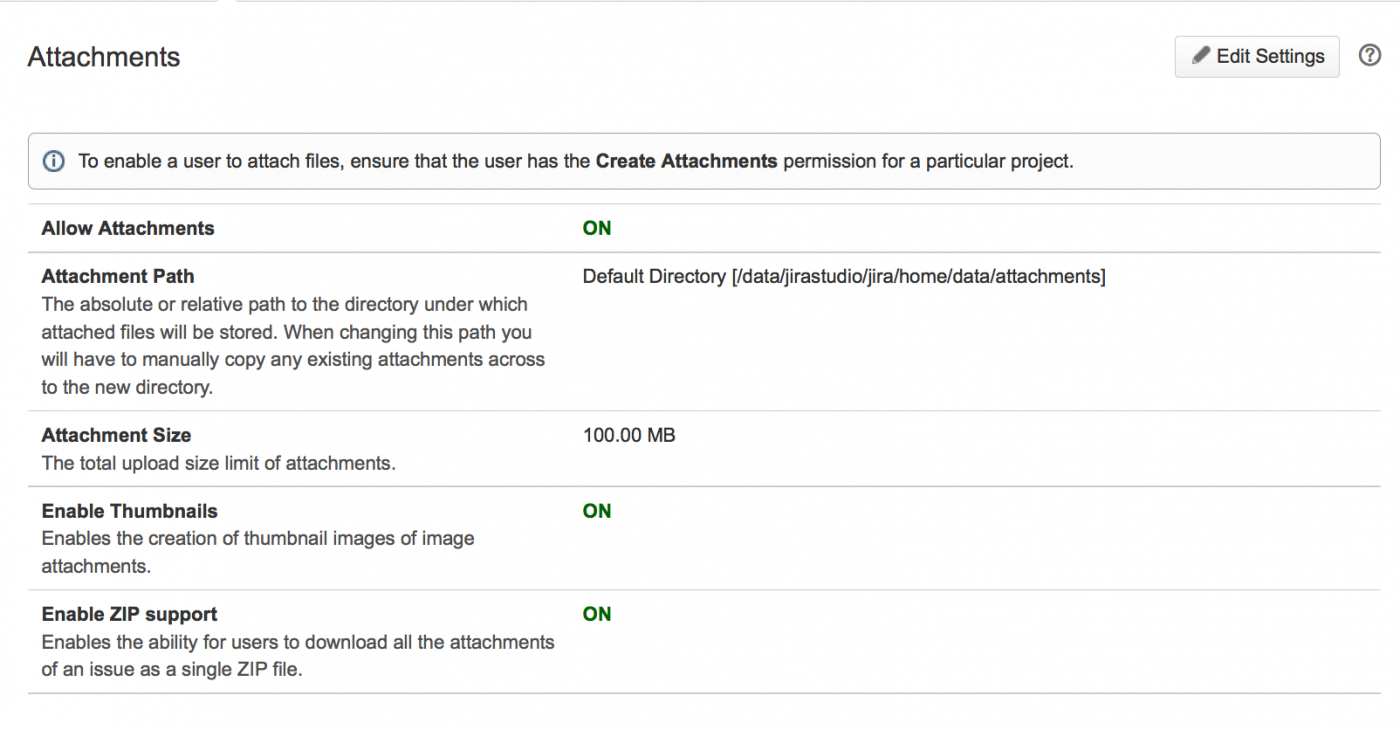Click the pencil icon in Edit Settings

[1201, 56]
